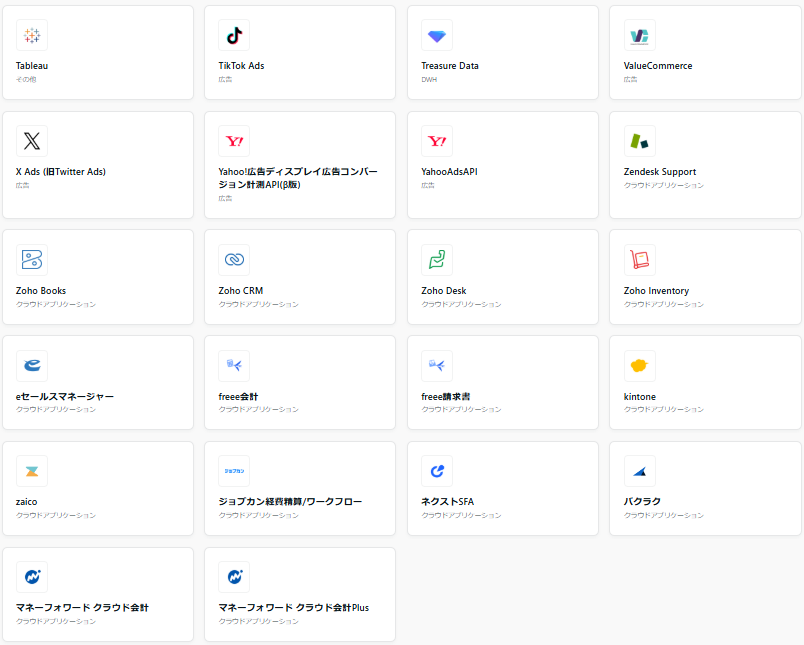Click the マネーフォワード クラウド会計Plus logo icon
Viewport: 804px width, 645px height.
234,577
